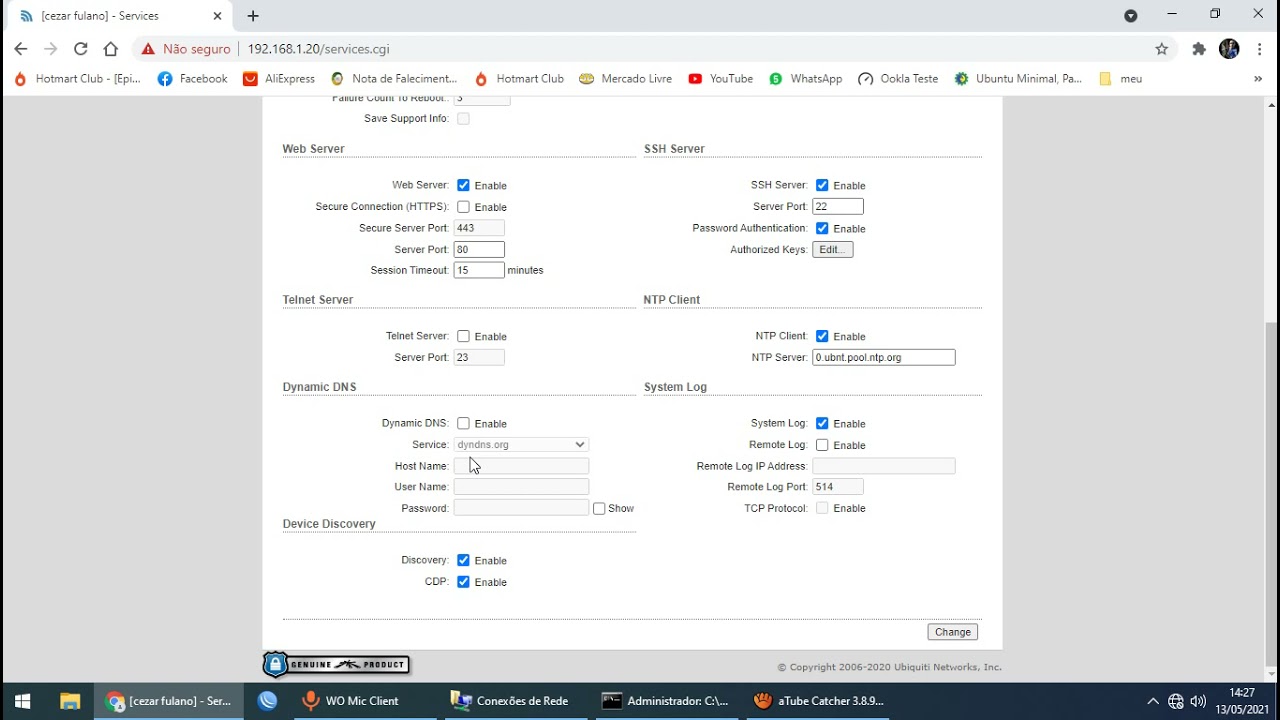This screenshot has height=720, width=1280.
Task: Open the Facebook bookmark
Action: click(x=193, y=79)
